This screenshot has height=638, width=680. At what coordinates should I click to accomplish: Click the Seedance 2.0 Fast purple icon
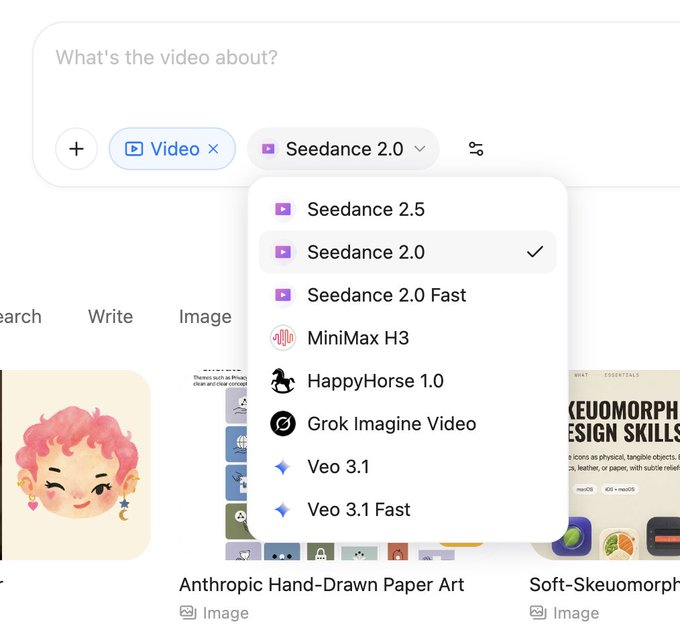(x=283, y=295)
